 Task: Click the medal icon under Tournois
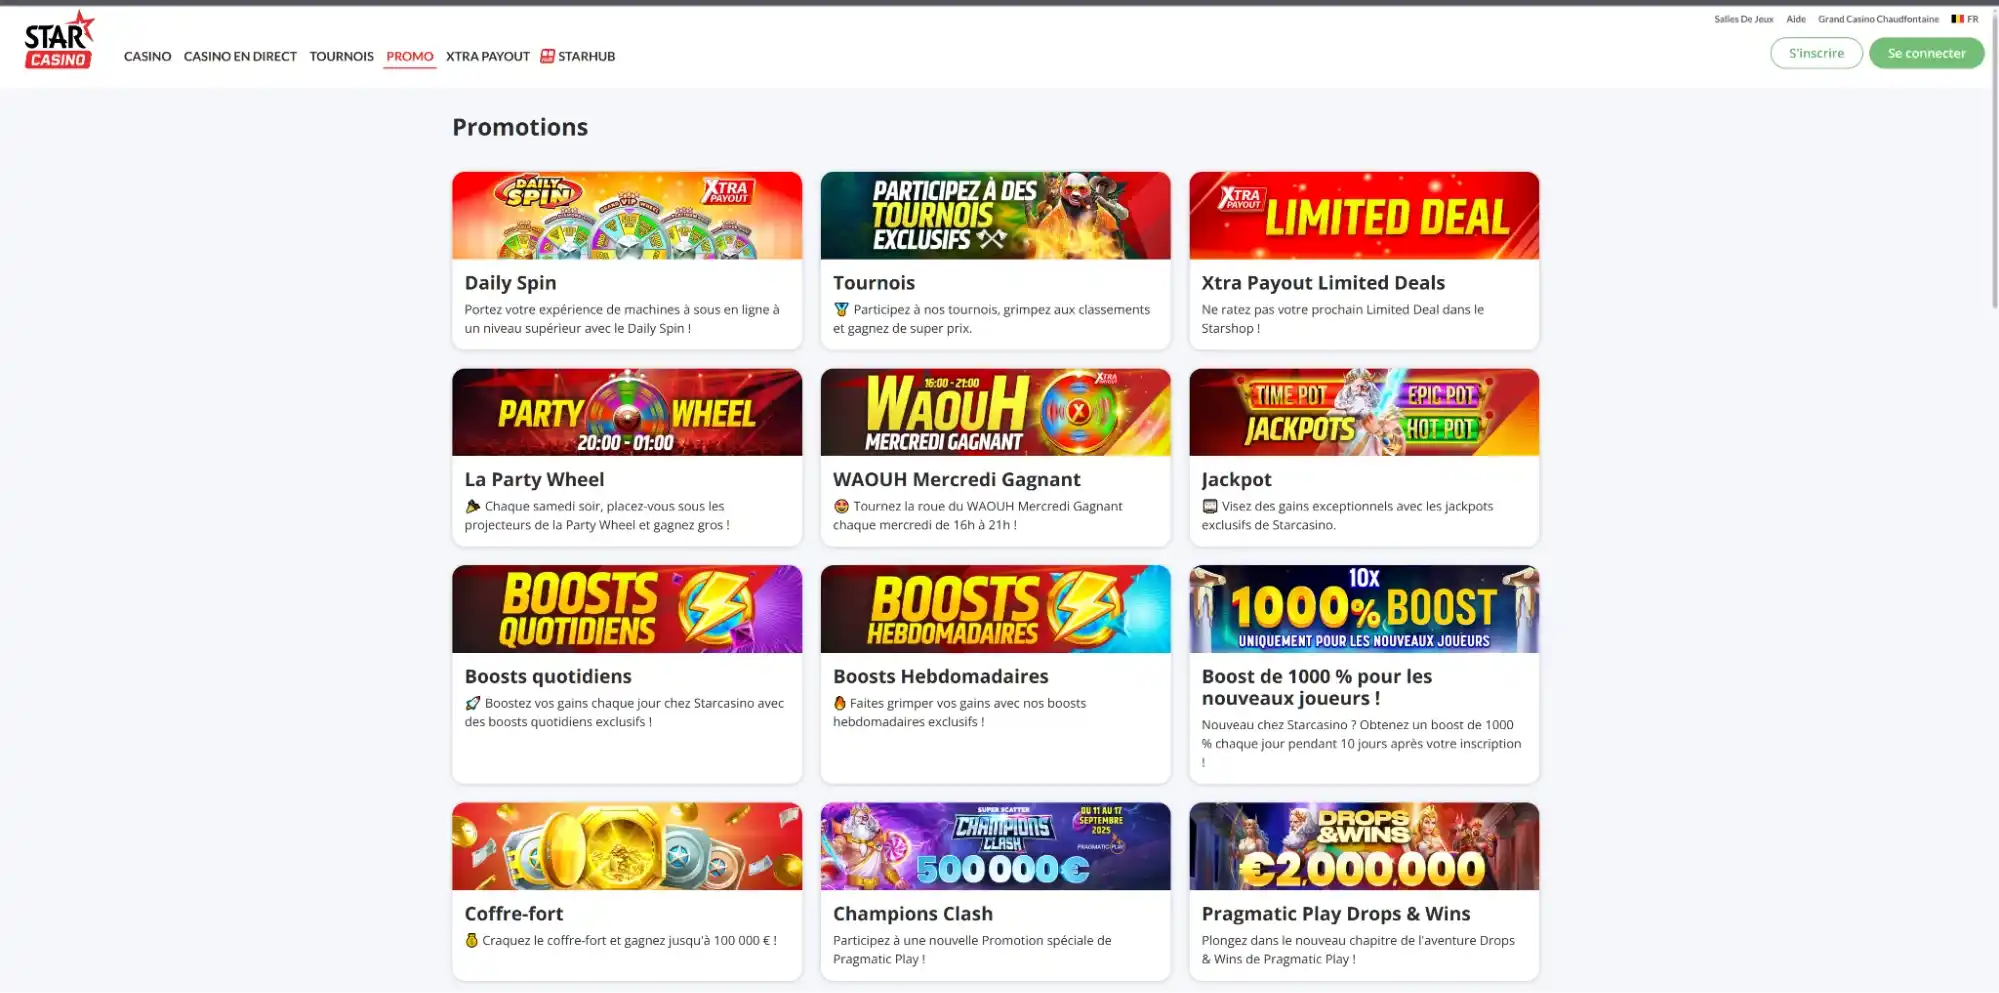(841, 310)
